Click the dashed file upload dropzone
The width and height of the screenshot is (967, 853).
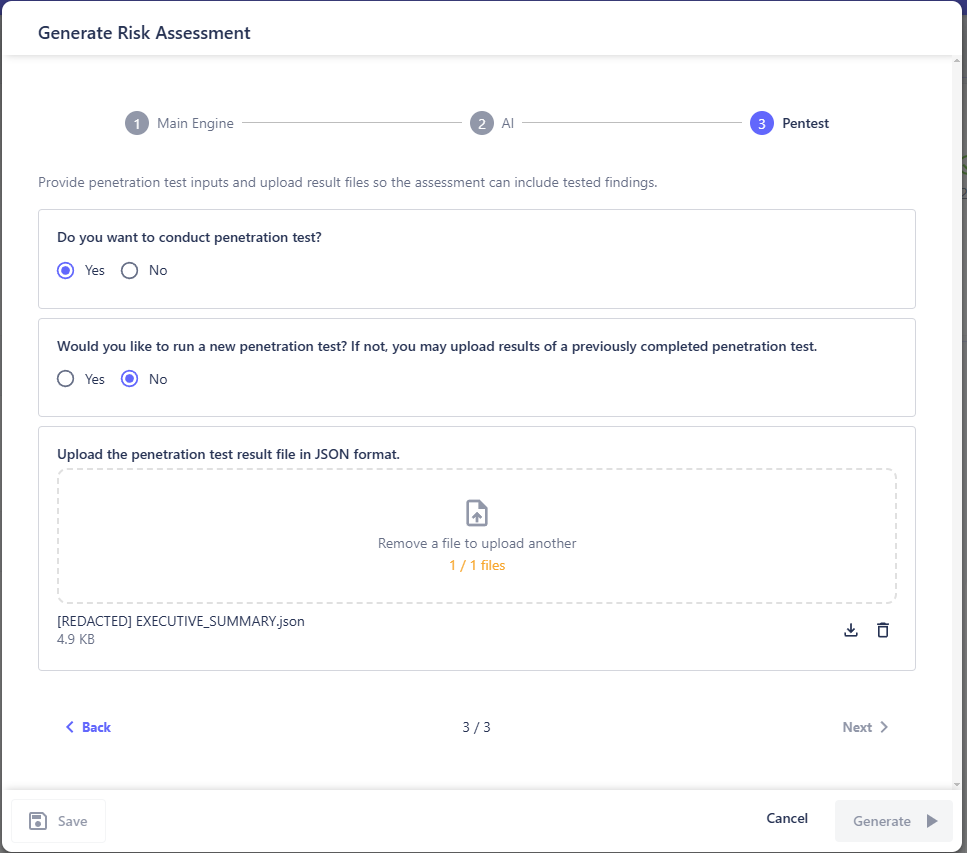point(477,535)
